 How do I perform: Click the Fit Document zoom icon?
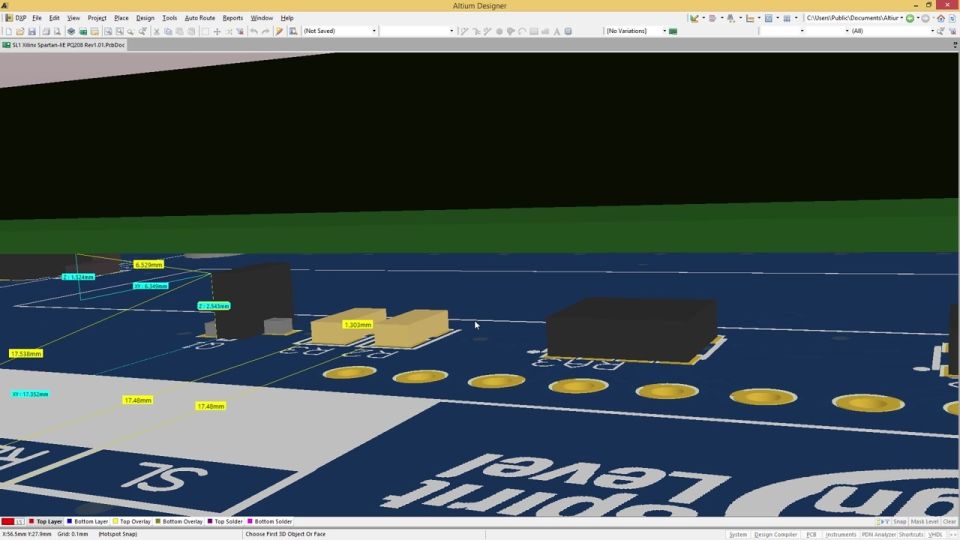(108, 31)
